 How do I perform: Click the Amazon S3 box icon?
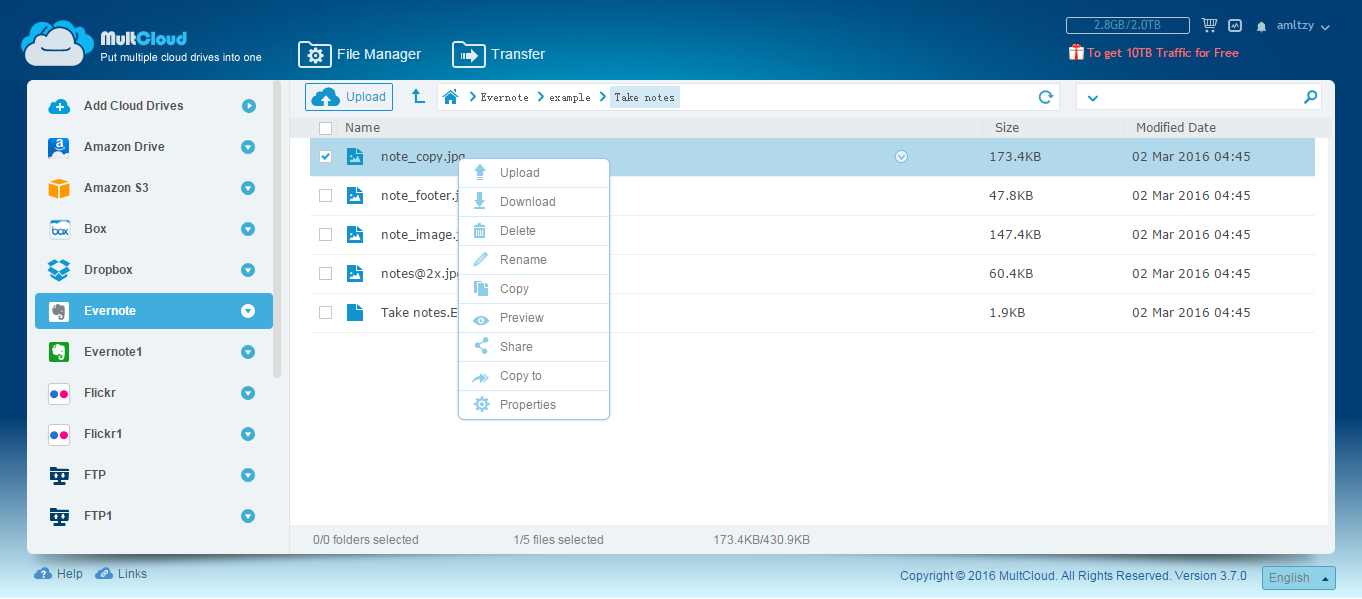[x=59, y=188]
